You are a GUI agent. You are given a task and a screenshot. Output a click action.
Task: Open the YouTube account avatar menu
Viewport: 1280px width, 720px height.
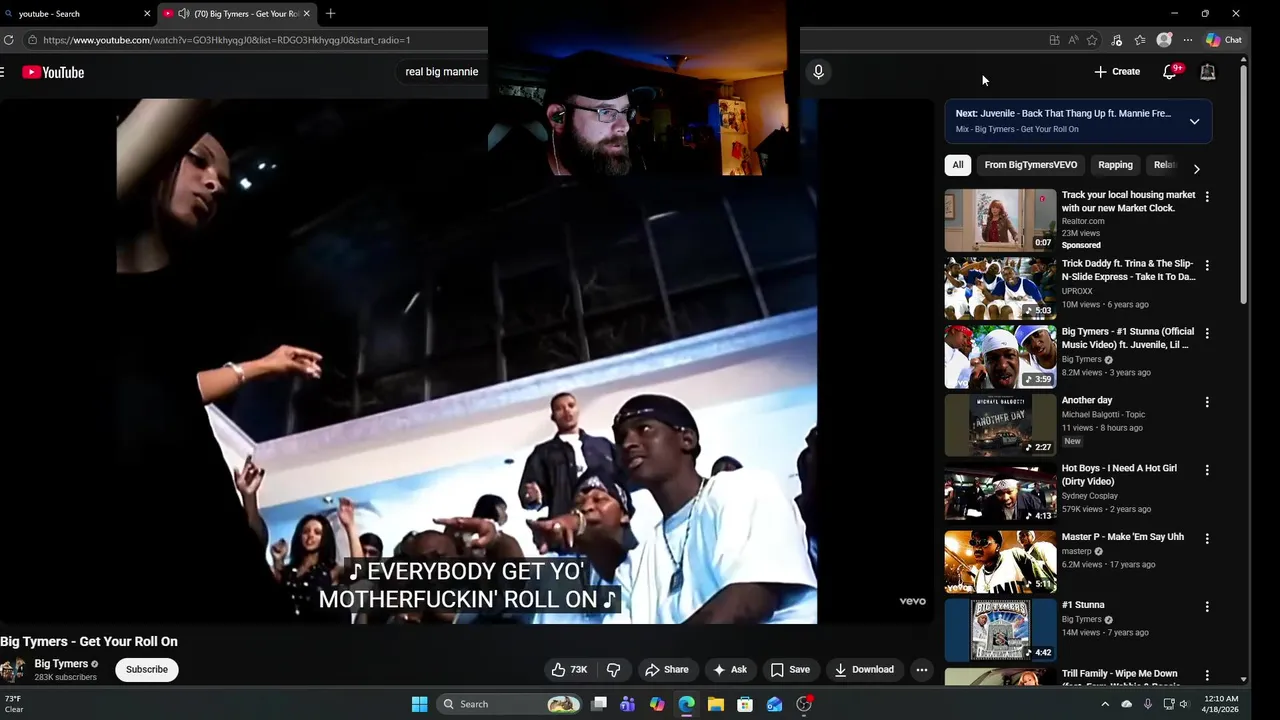[x=1208, y=72]
